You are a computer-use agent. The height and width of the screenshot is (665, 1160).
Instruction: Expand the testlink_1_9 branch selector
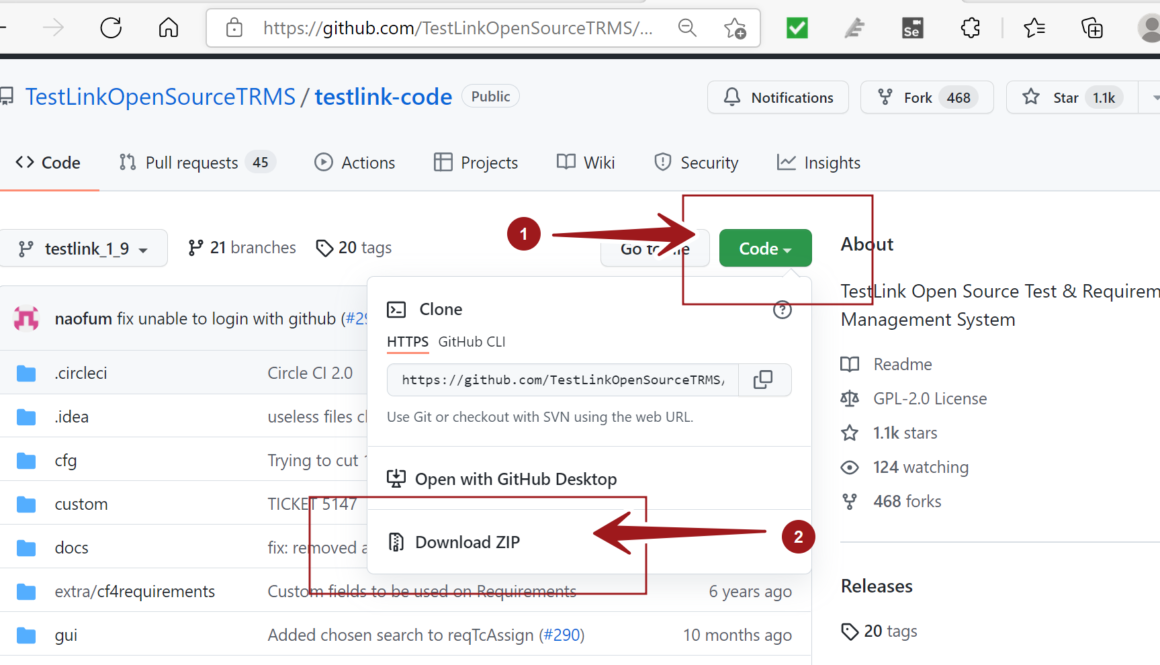click(x=84, y=249)
